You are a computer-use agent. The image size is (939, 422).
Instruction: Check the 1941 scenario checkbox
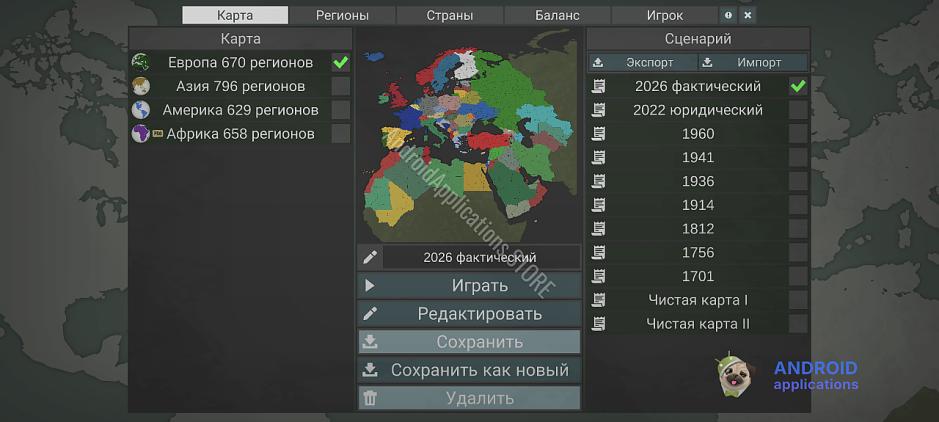(798, 157)
